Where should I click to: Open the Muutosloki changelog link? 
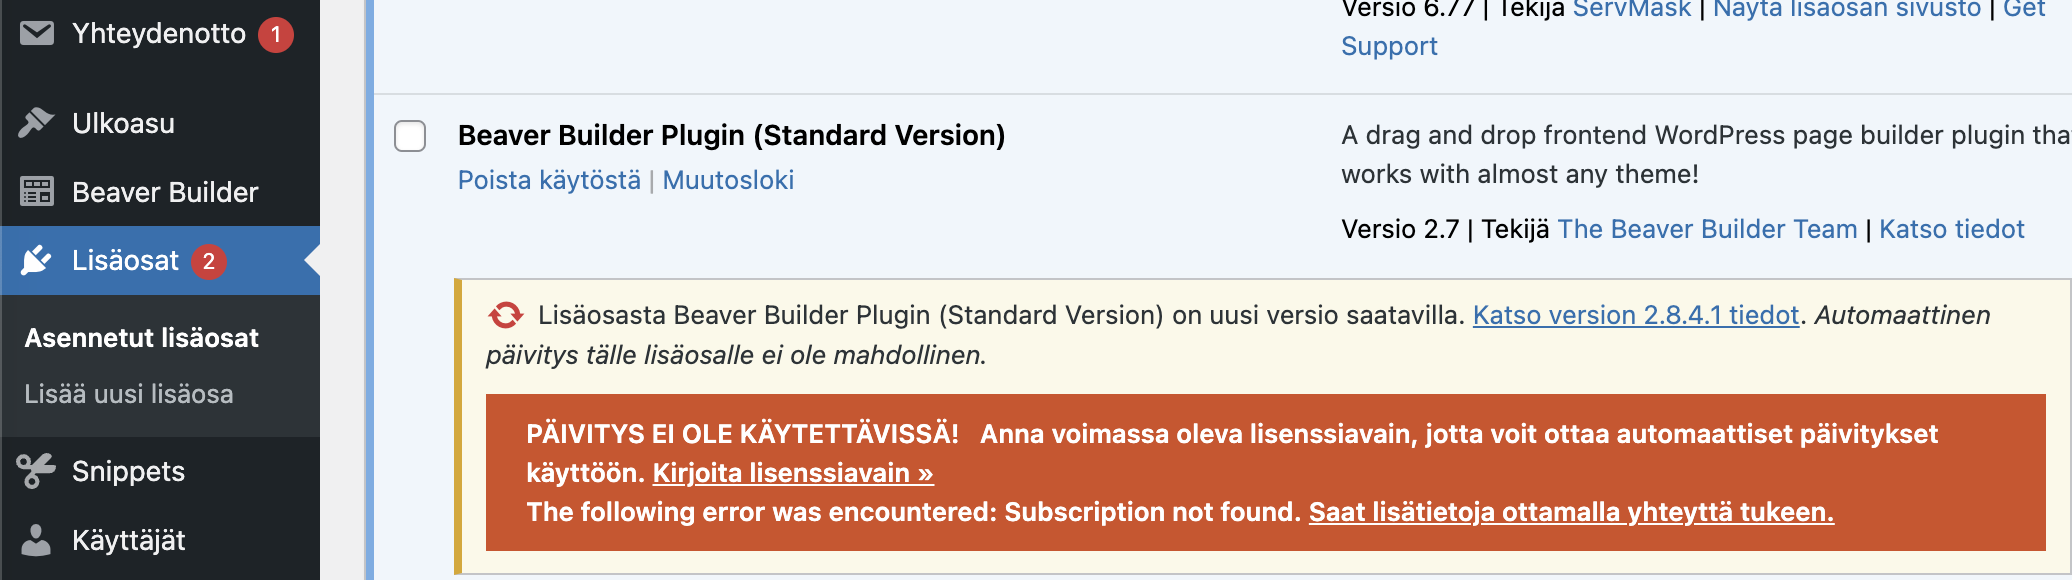point(728,180)
